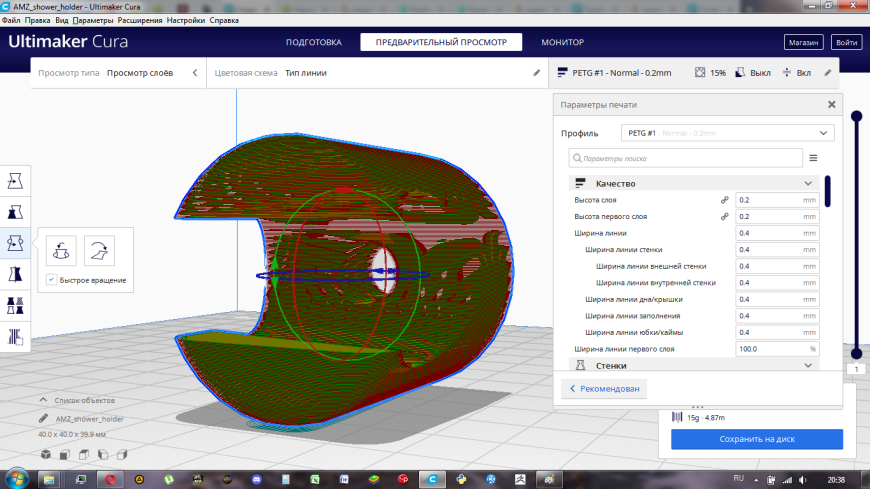This screenshot has width=870, height=489.
Task: Open the Расширения menu
Action: (140, 20)
